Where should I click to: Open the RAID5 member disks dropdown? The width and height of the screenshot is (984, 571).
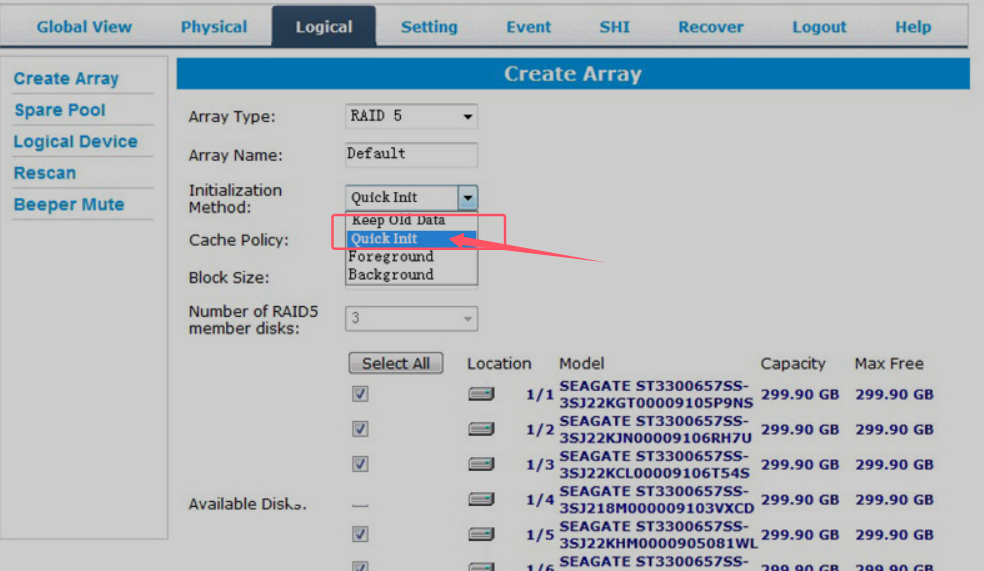pyautogui.click(x=411, y=319)
